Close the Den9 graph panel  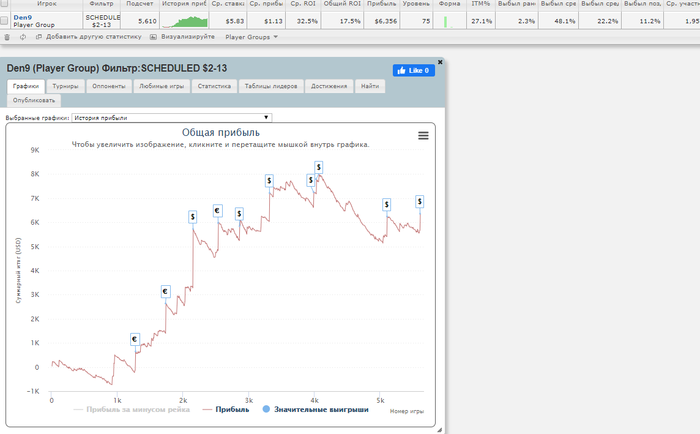(x=440, y=62)
